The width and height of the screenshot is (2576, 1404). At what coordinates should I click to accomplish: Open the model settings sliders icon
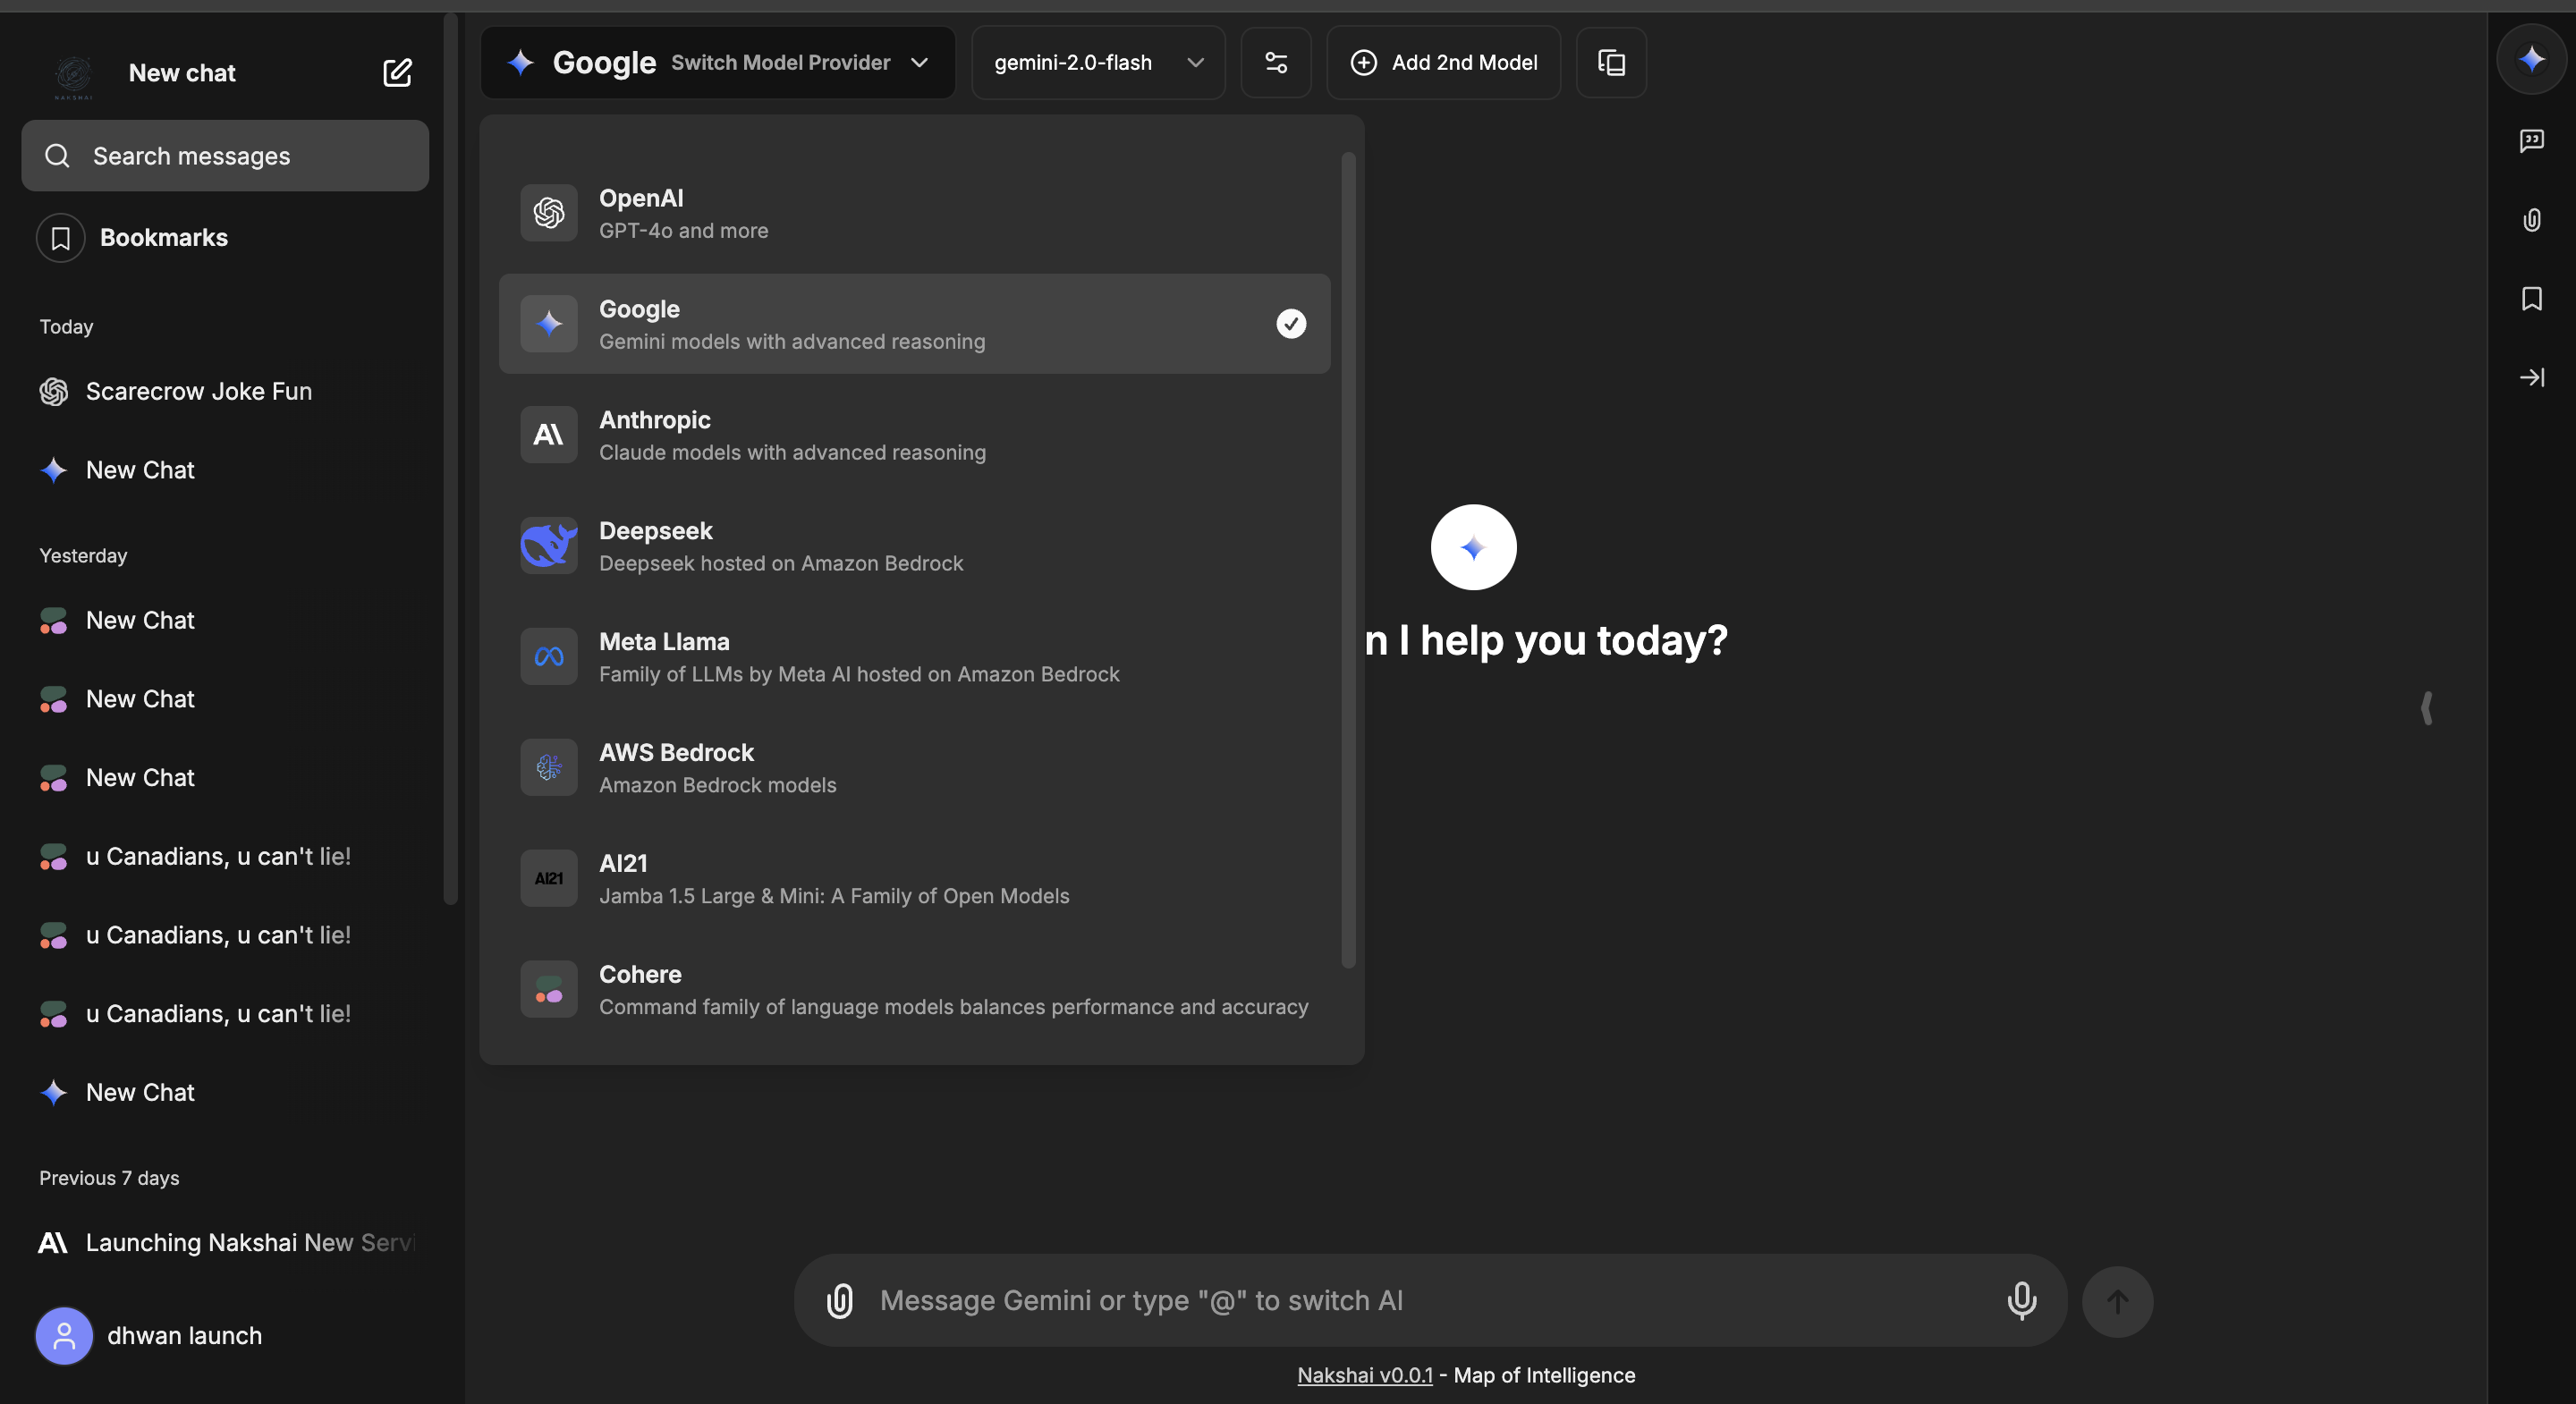click(x=1275, y=63)
